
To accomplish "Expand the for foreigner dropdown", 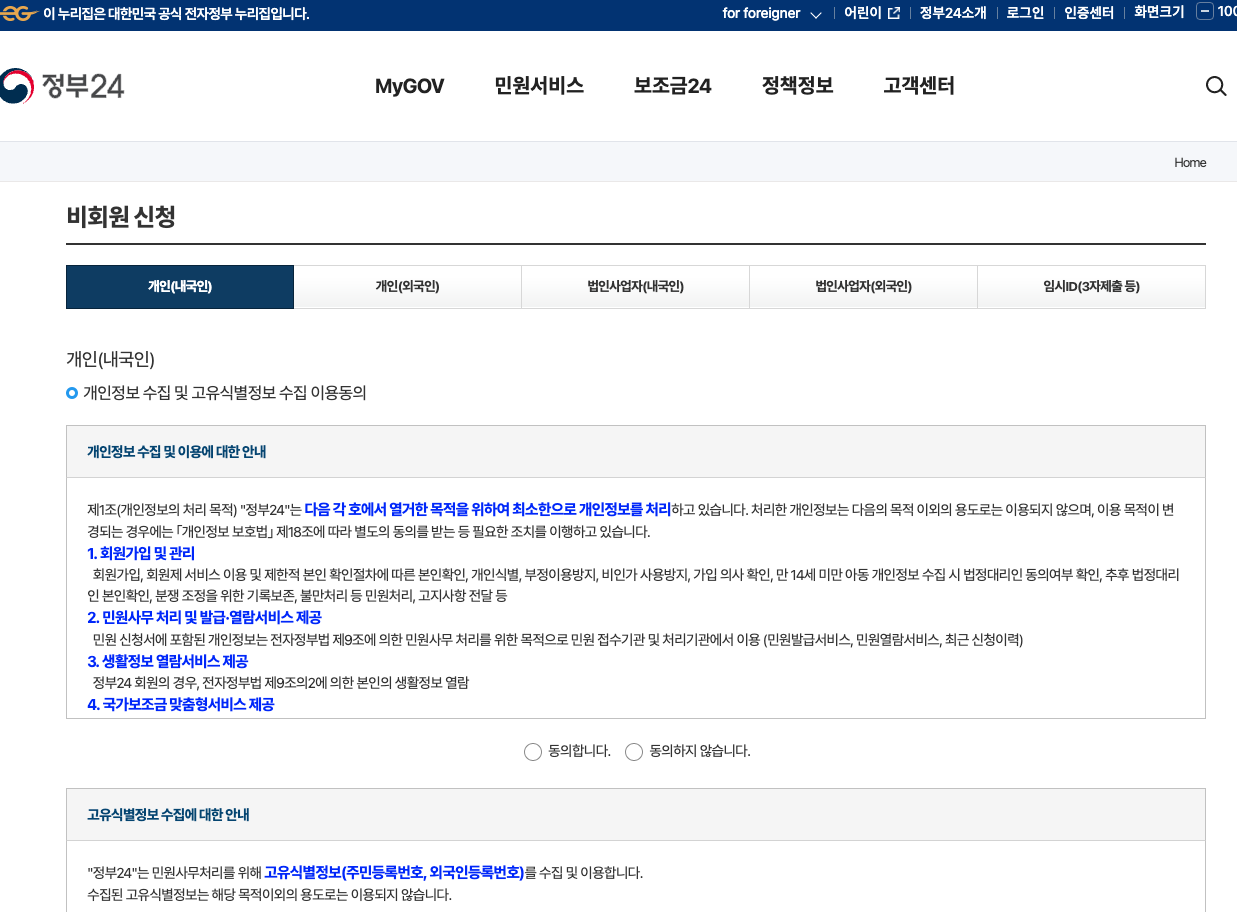I will 771,13.
